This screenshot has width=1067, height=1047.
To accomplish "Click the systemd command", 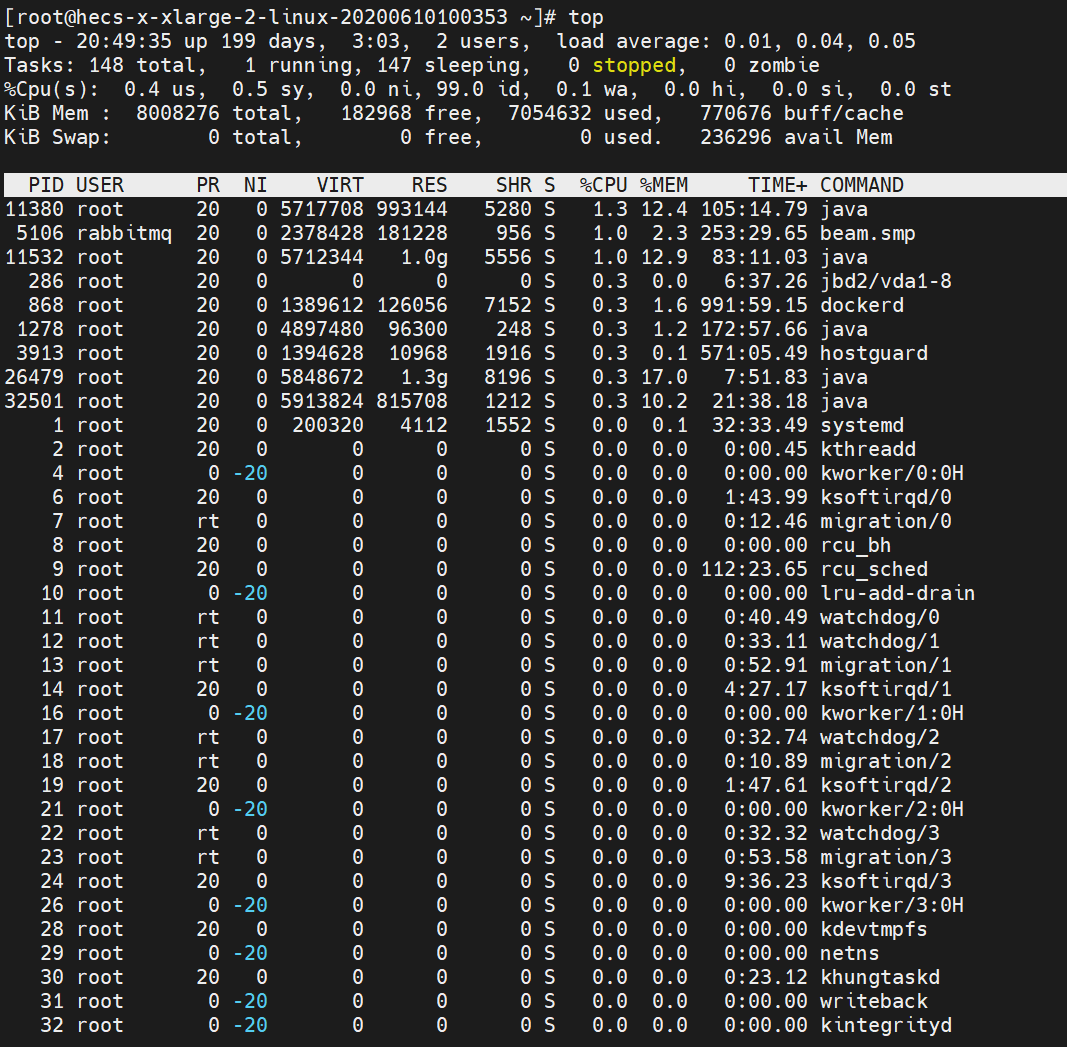I will click(862, 425).
